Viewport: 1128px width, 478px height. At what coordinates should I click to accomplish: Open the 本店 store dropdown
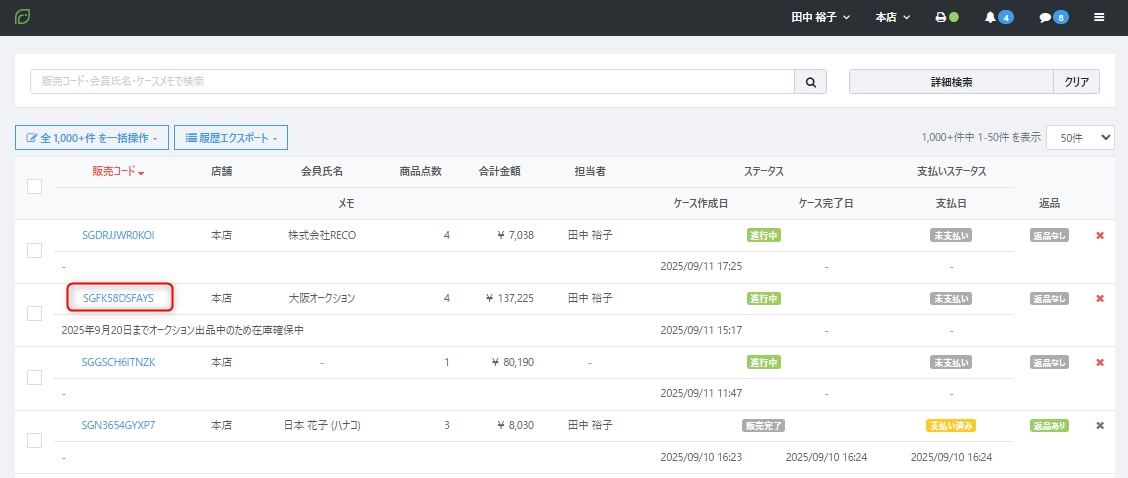click(x=892, y=17)
